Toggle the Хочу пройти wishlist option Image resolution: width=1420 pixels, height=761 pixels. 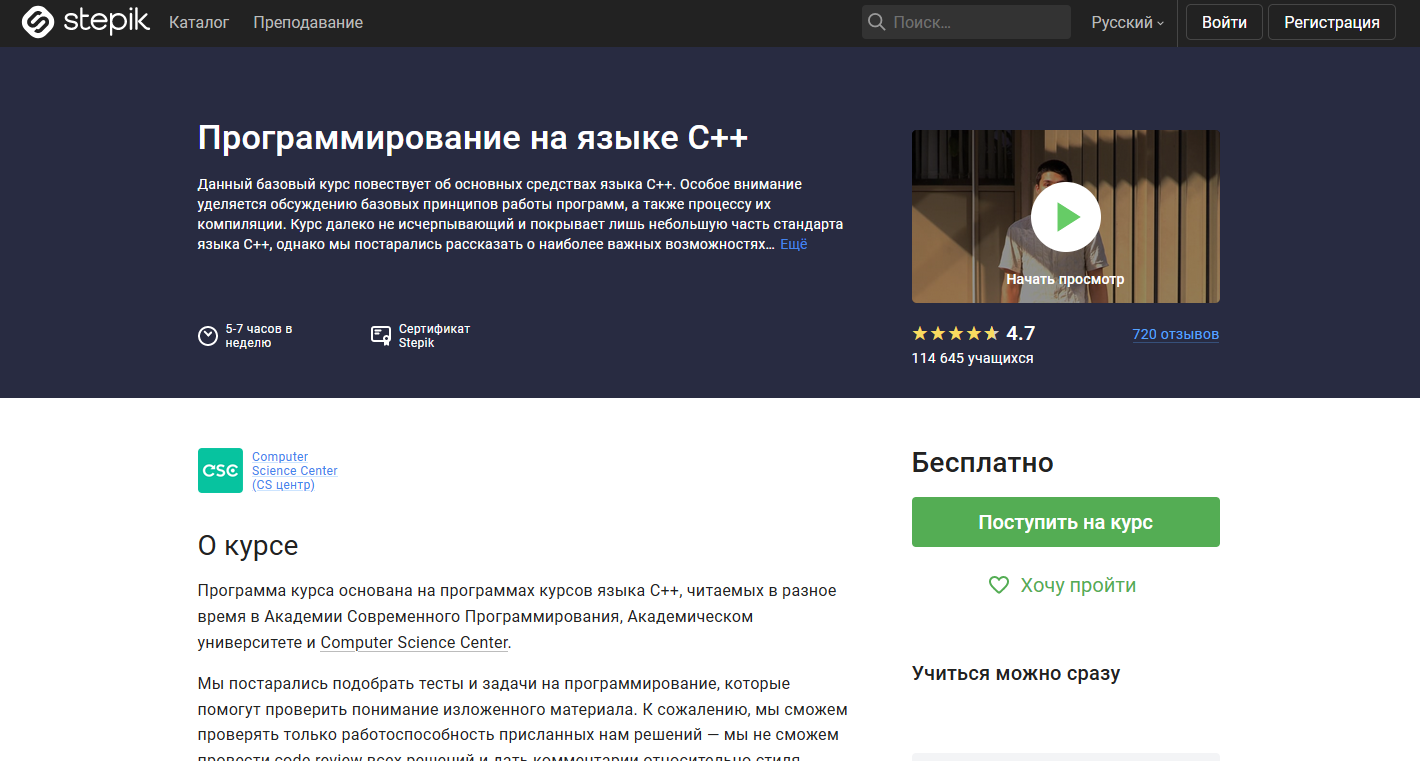point(1063,585)
